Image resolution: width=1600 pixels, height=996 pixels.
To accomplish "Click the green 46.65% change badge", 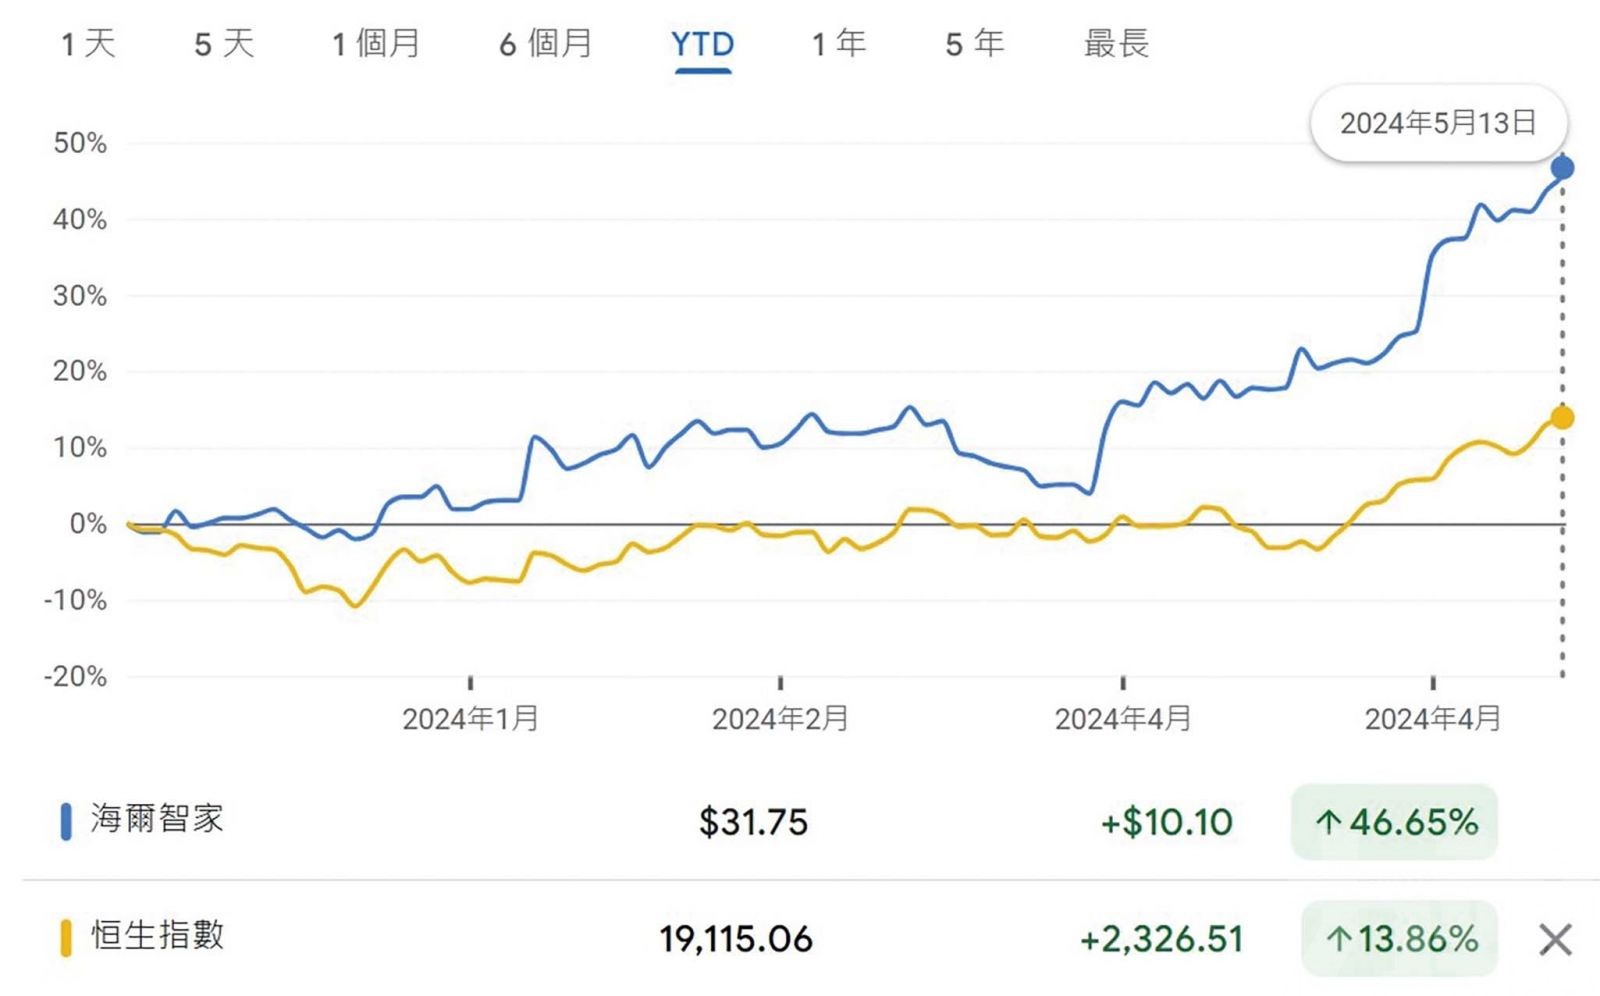I will 1394,822.
